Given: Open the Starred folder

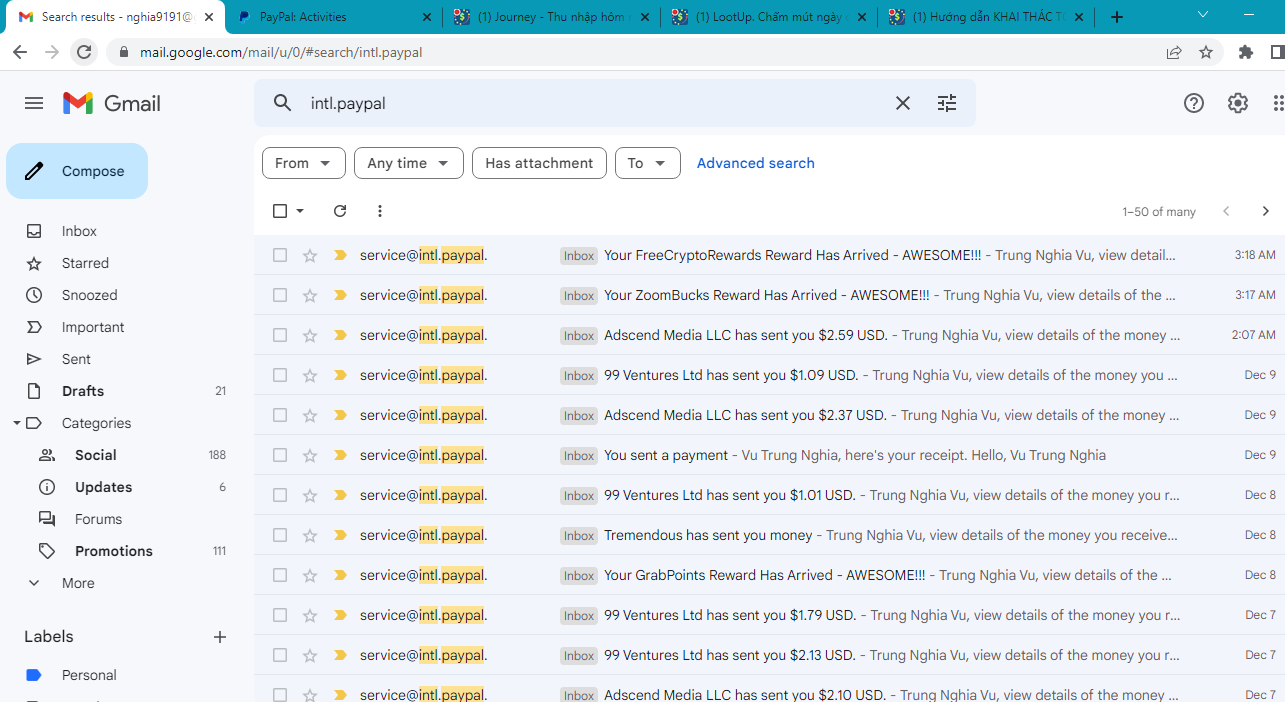Looking at the screenshot, I should 85,263.
